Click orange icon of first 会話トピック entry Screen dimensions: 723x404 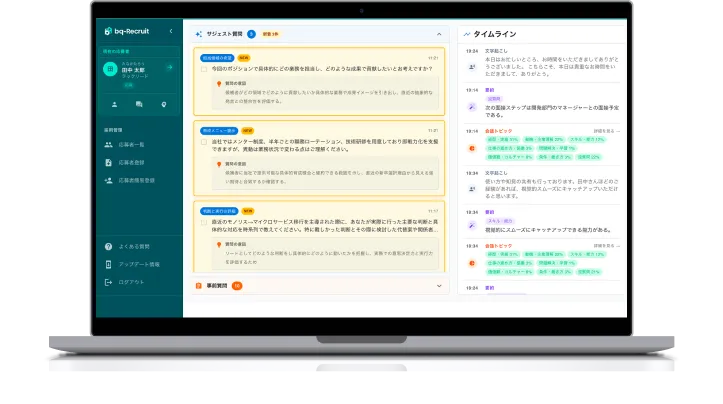click(472, 148)
